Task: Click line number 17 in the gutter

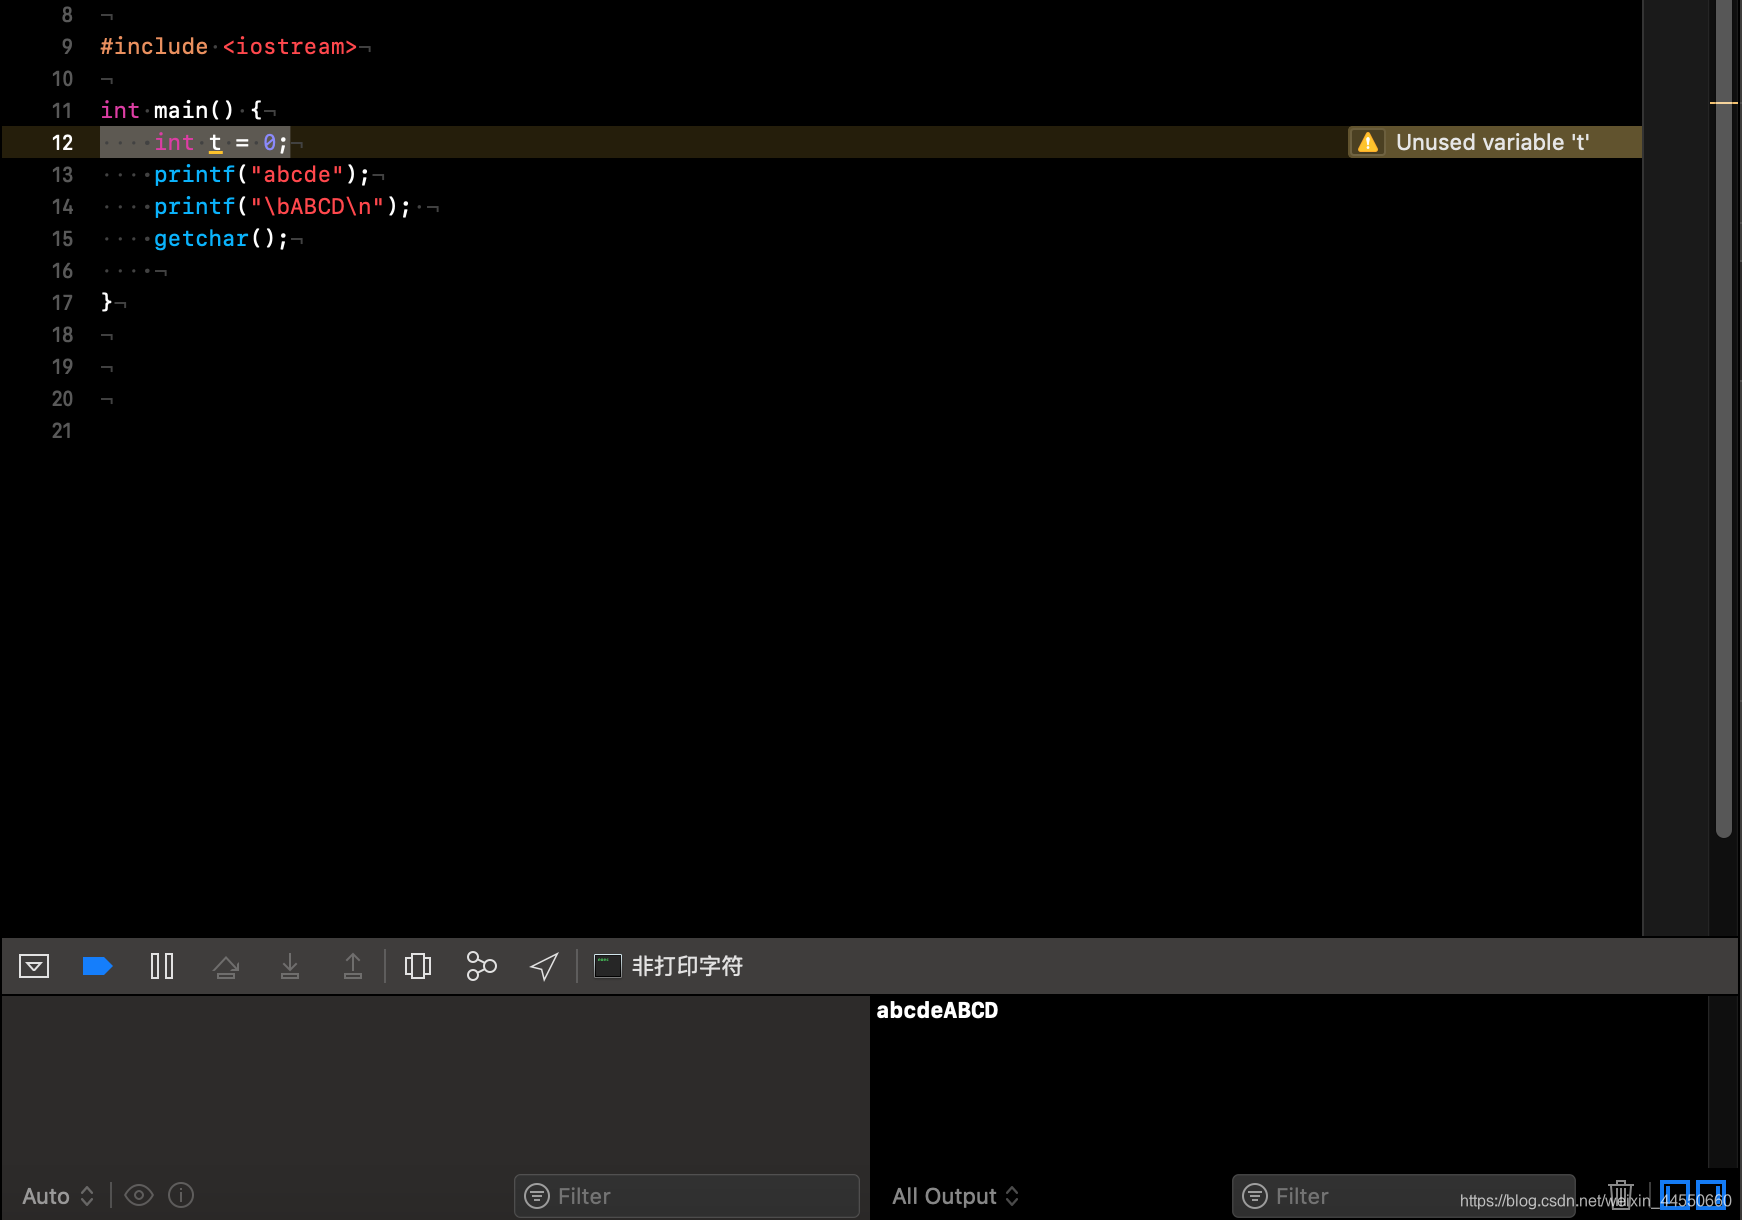Action: tap(62, 303)
